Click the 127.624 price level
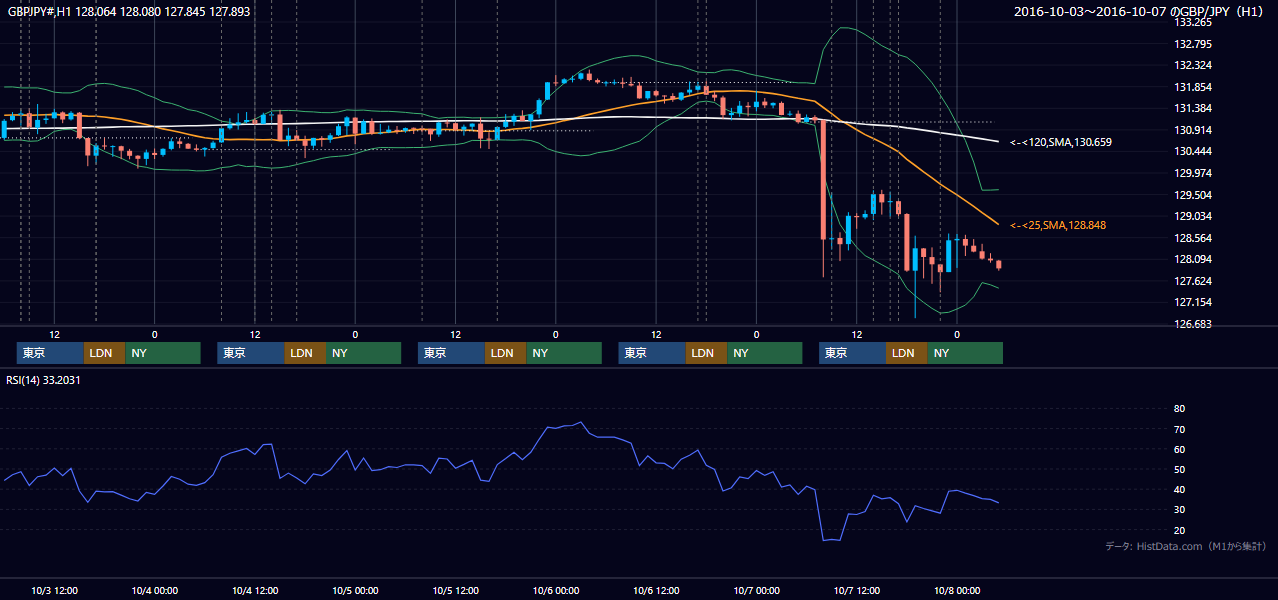The width and height of the screenshot is (1278, 600). (x=1193, y=281)
